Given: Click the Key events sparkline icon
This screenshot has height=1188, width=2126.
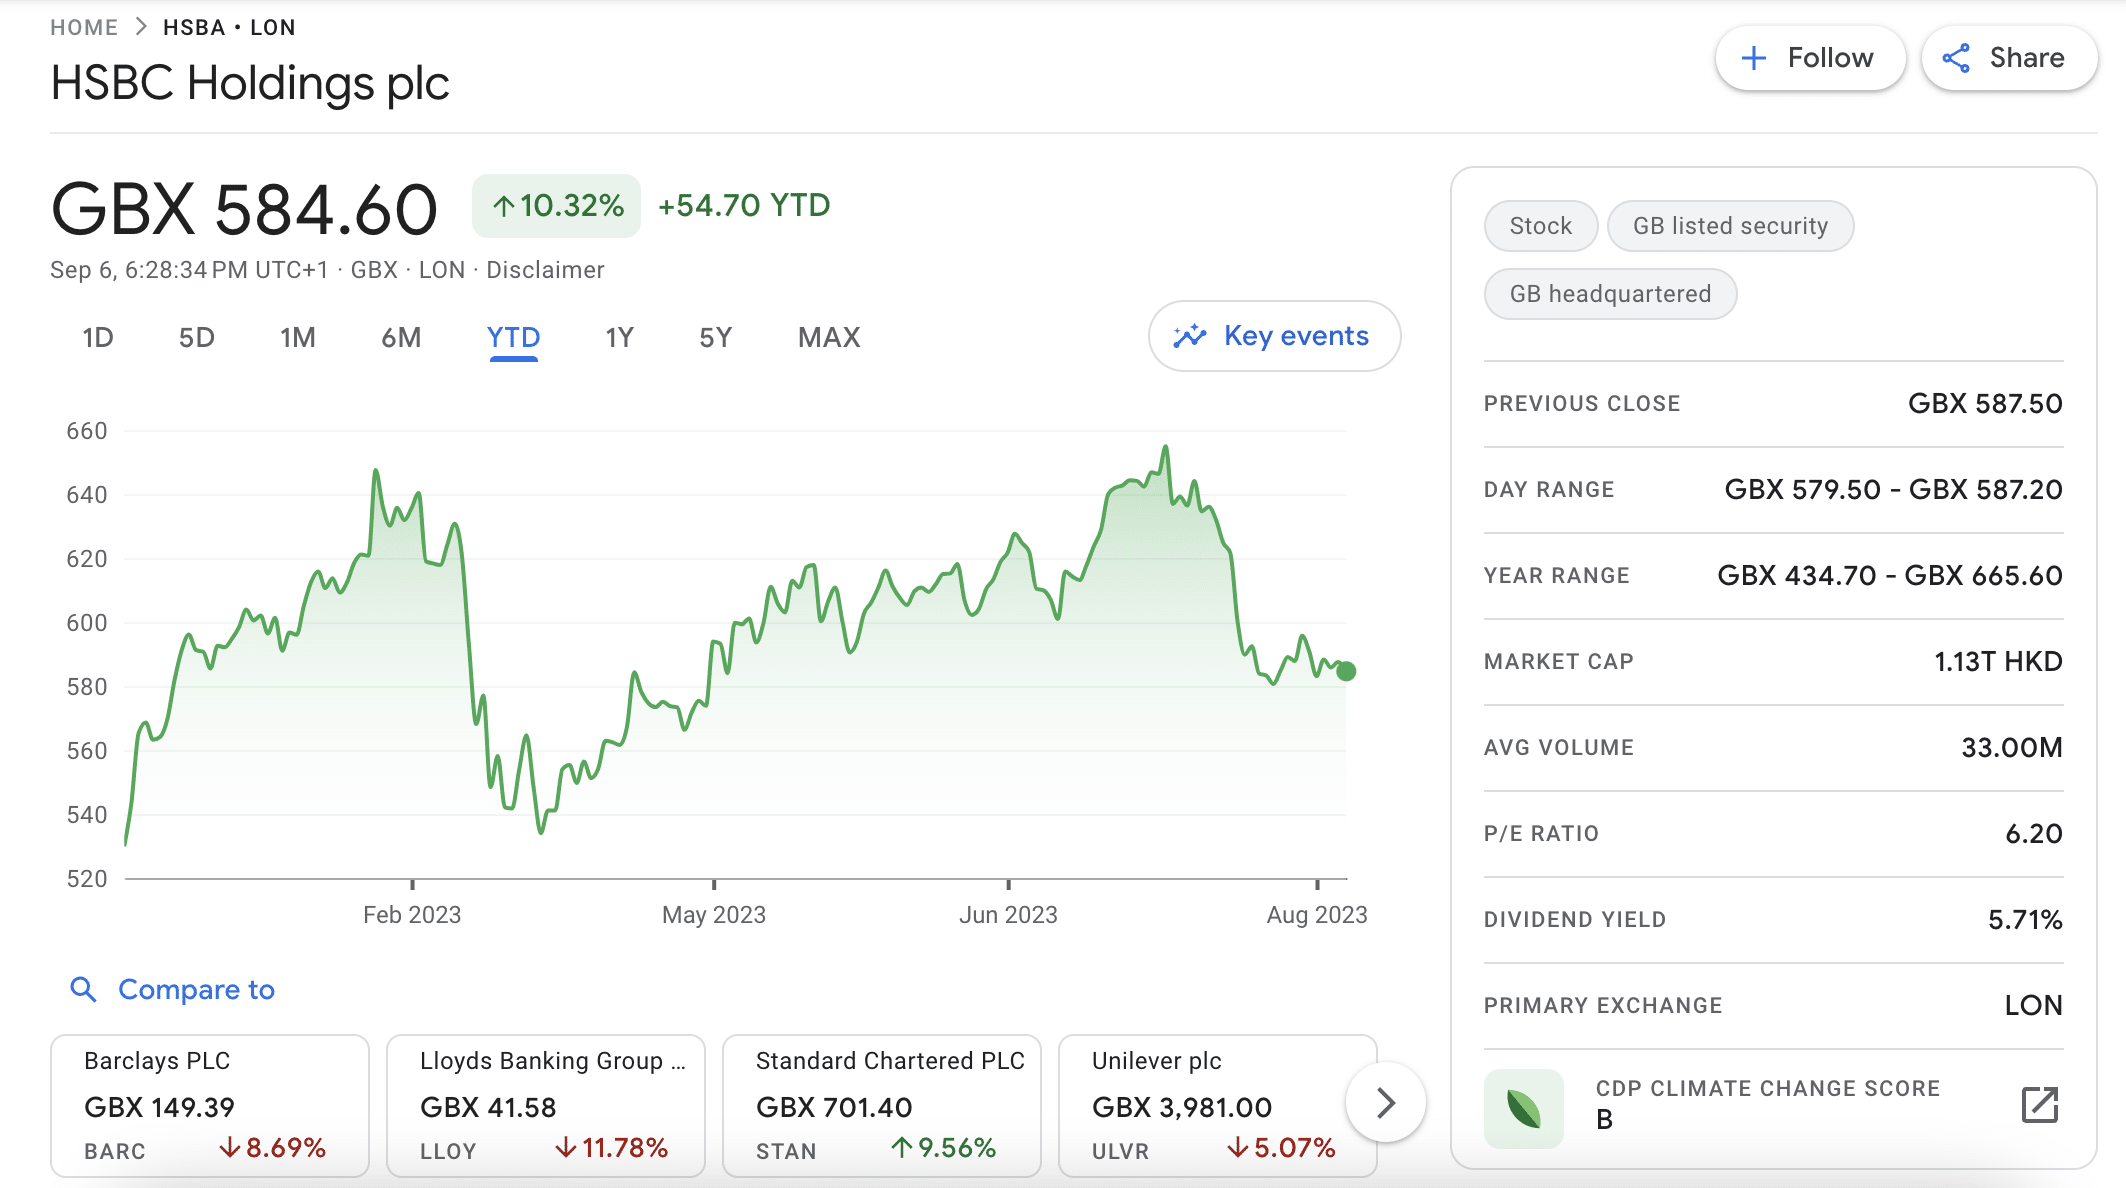Looking at the screenshot, I should click(x=1190, y=336).
